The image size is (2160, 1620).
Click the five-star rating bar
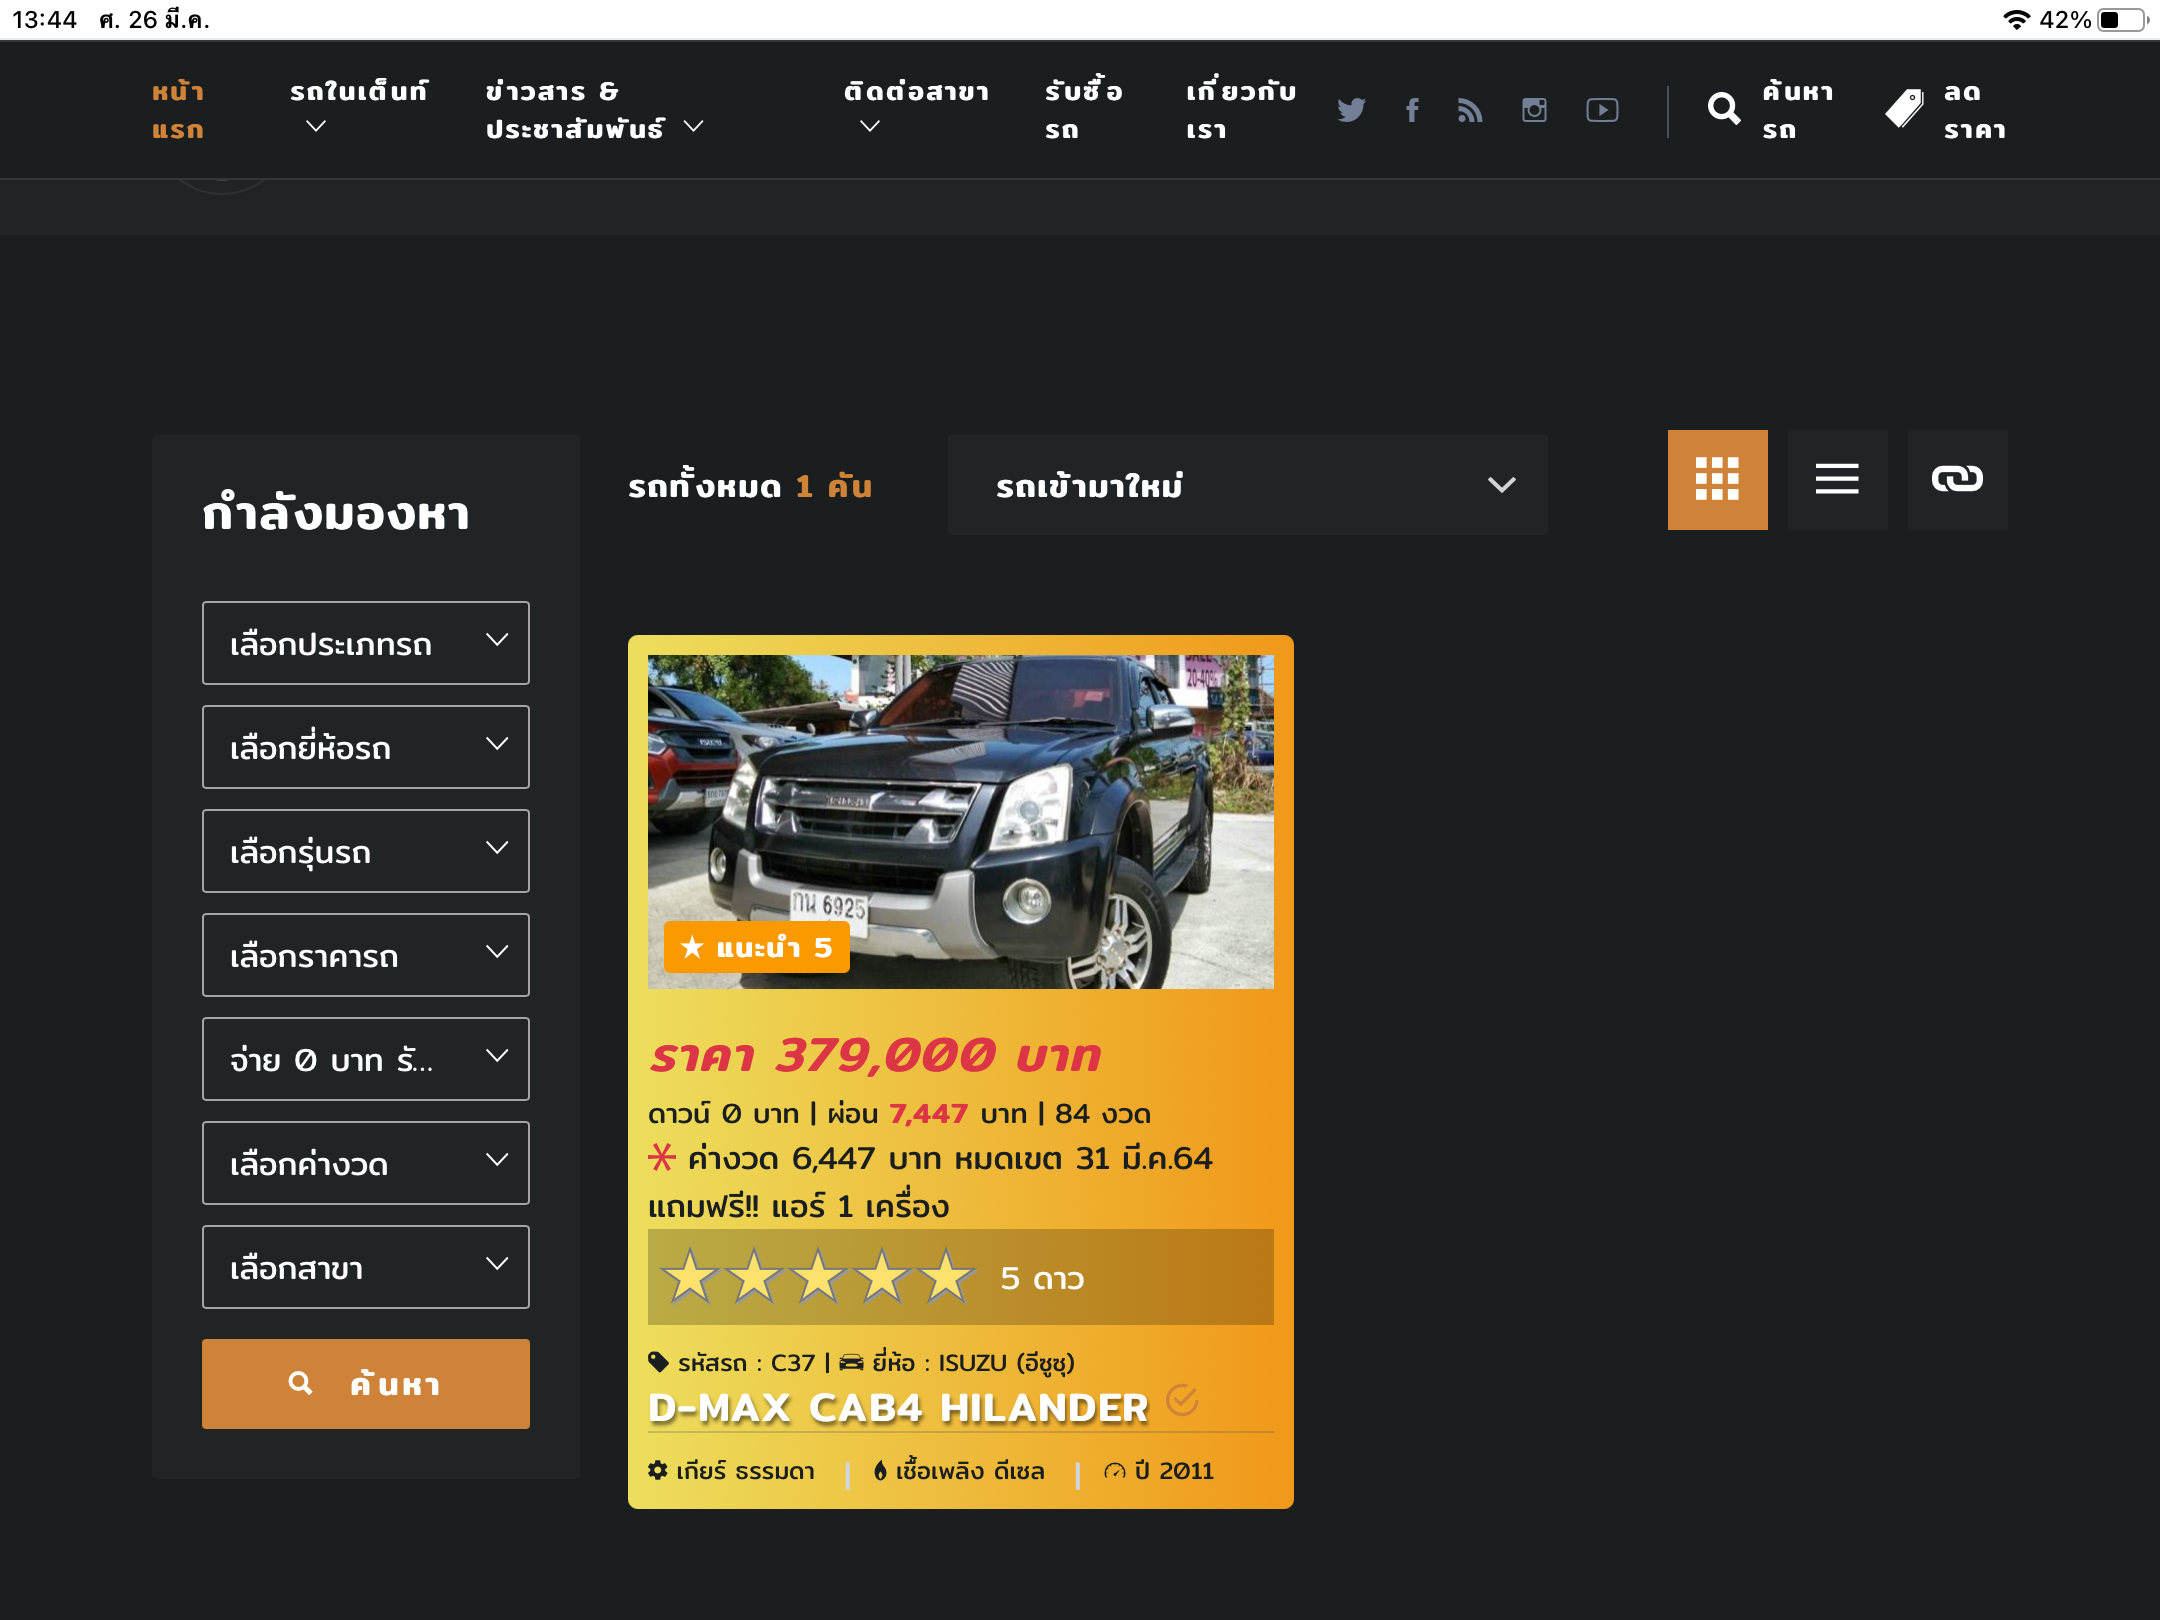coord(960,1277)
